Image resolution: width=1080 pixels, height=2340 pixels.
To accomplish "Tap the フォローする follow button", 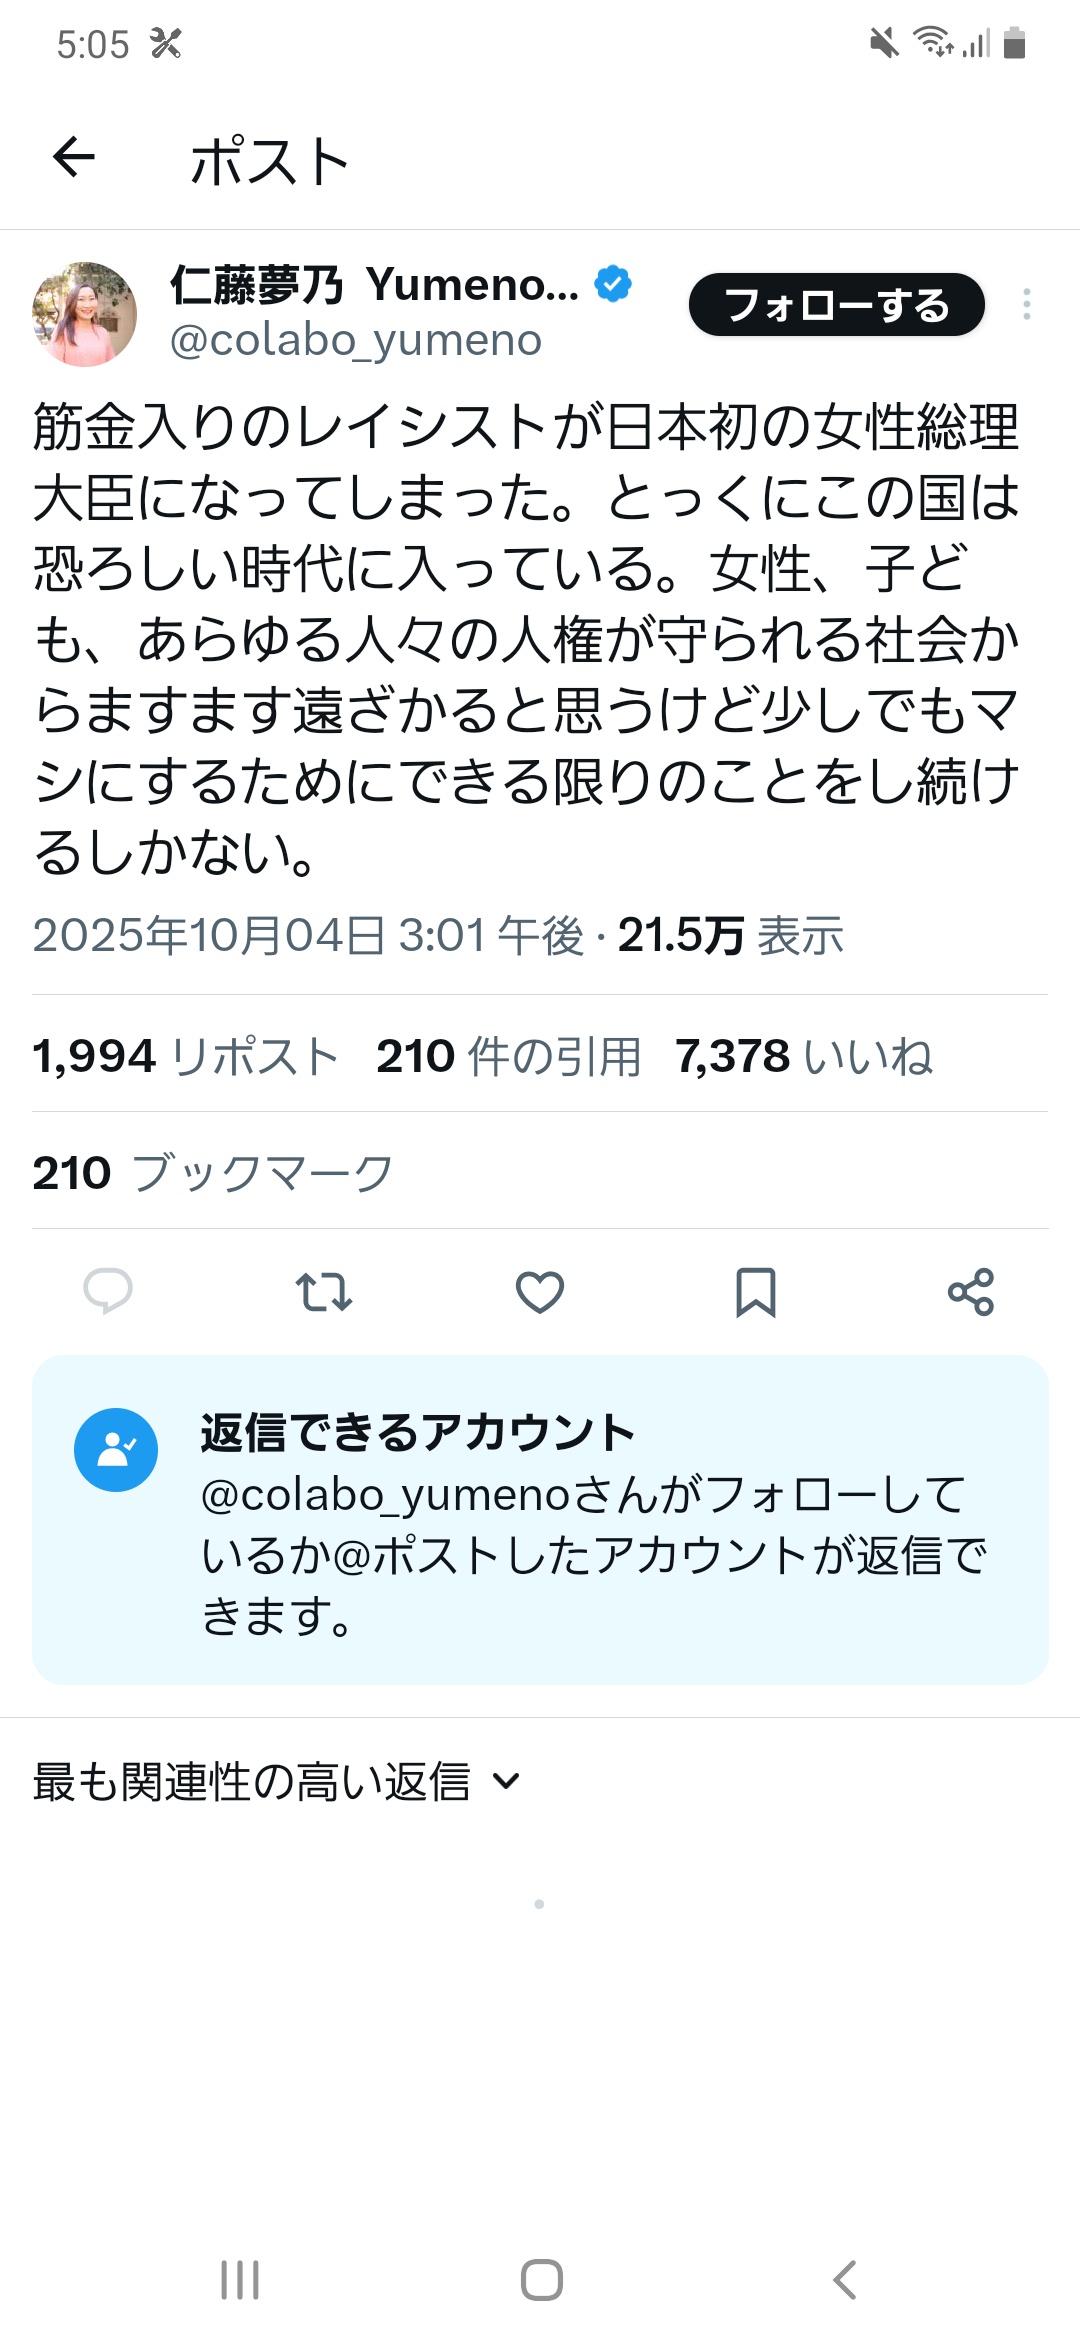I will pyautogui.click(x=836, y=304).
